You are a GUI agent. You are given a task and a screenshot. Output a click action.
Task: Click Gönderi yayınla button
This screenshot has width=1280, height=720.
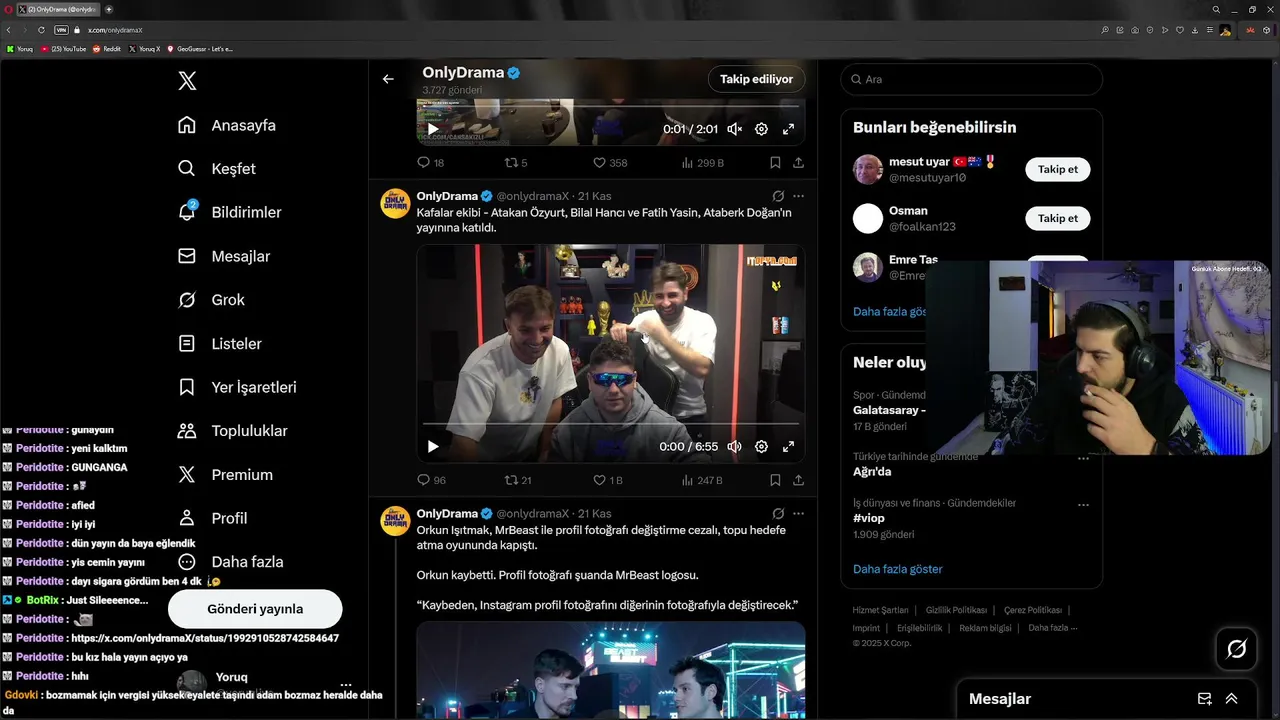[x=255, y=608]
